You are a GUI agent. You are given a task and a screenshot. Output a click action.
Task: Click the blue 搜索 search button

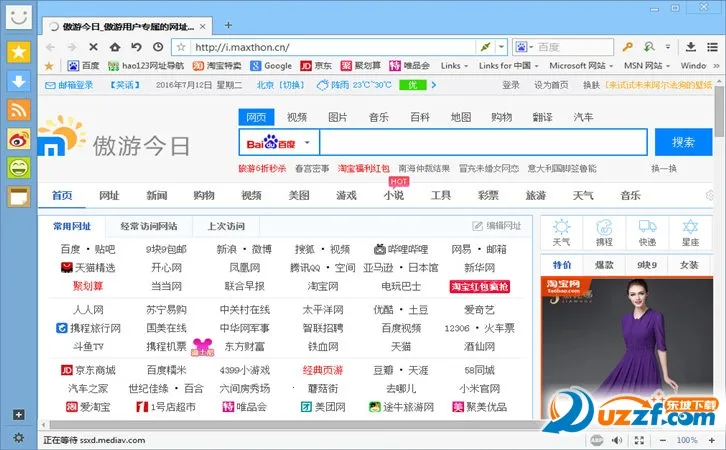click(683, 142)
